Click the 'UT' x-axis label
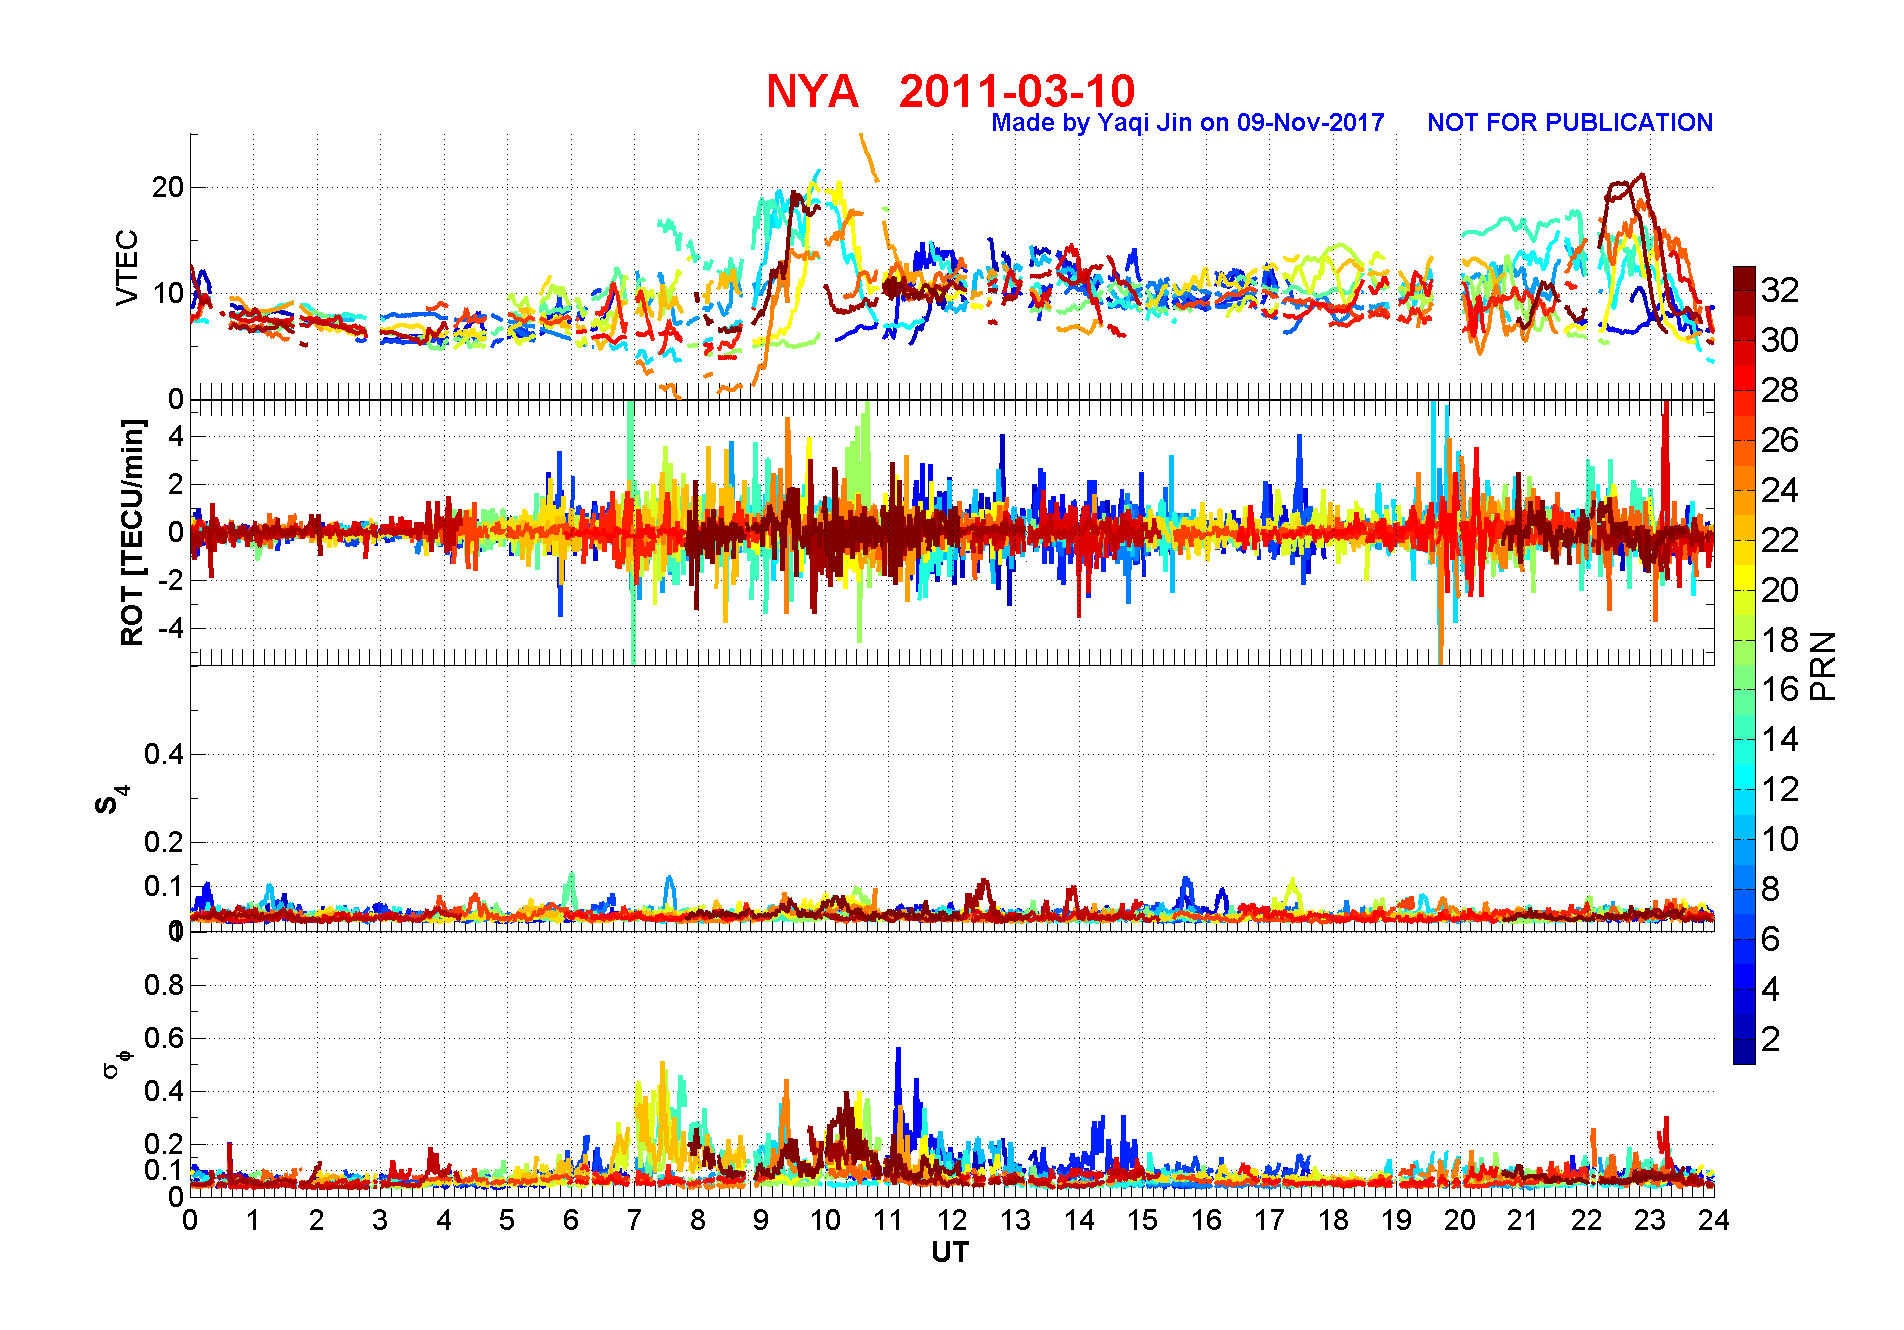 point(950,1252)
